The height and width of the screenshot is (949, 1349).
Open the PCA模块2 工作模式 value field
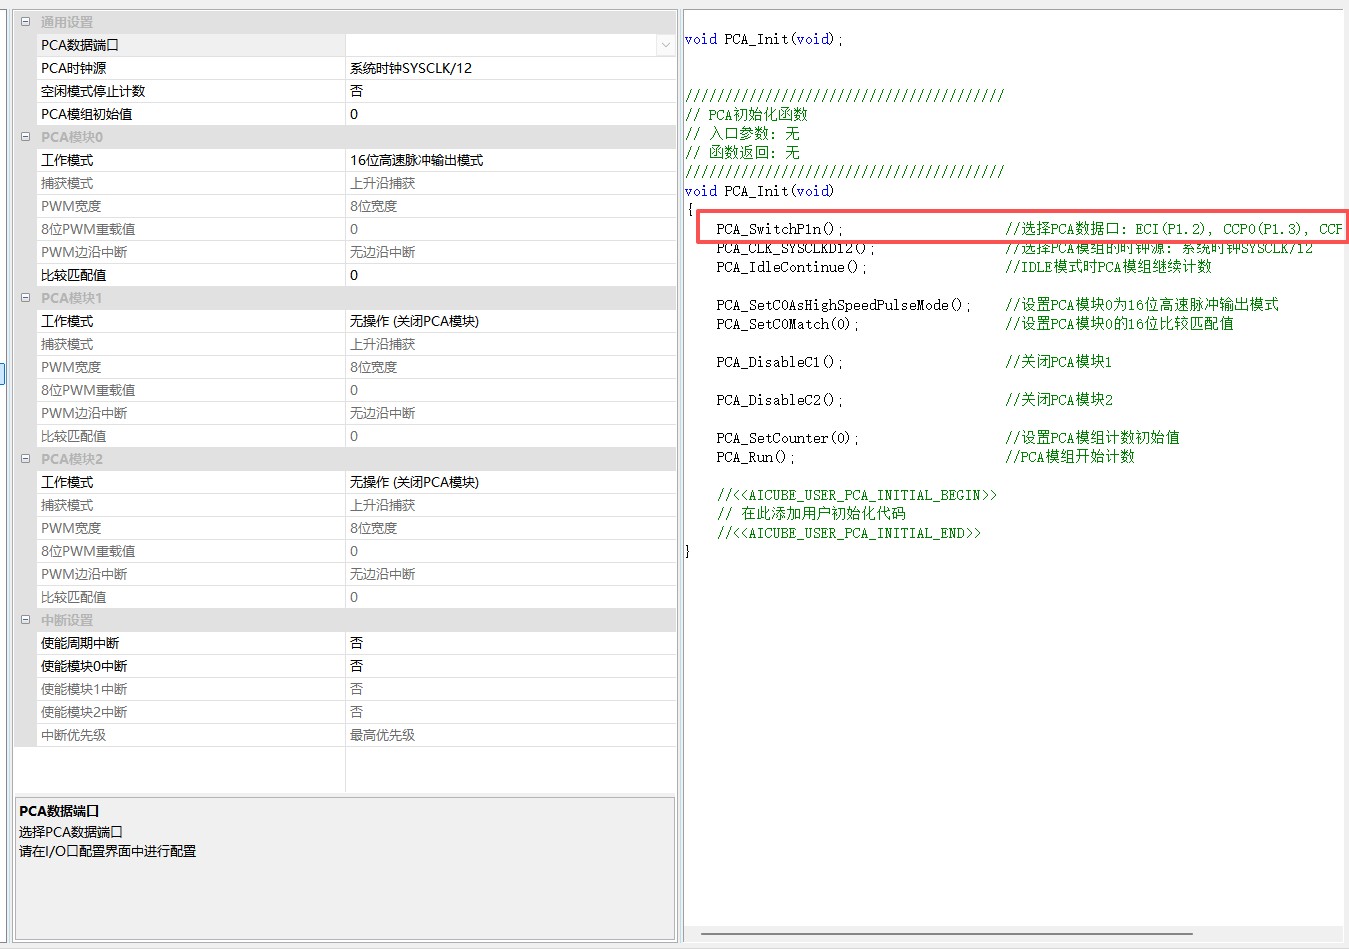[x=510, y=482]
